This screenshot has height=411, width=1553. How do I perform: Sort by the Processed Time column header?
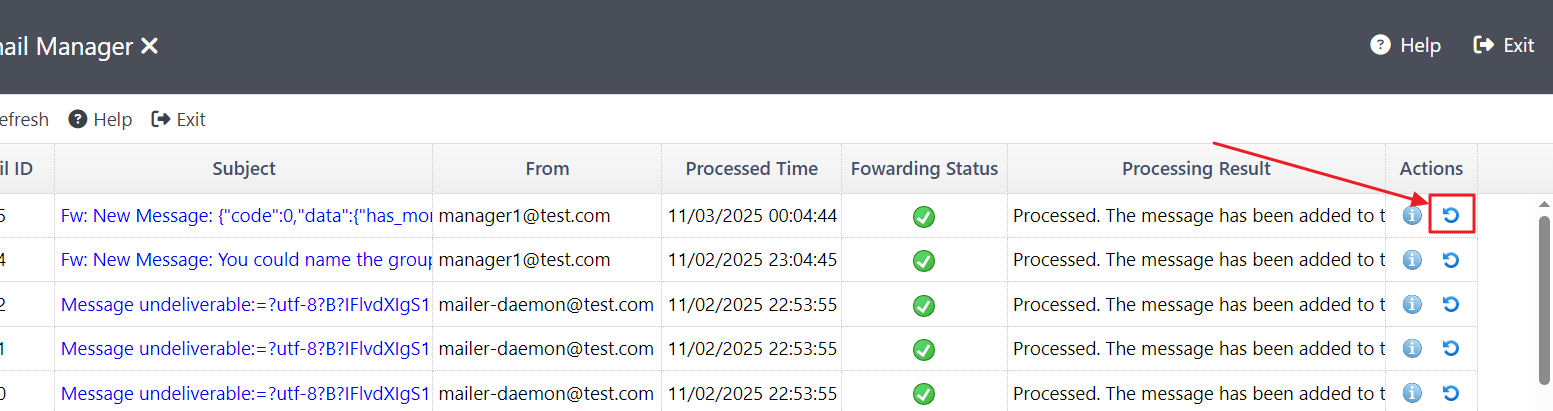[x=751, y=169]
